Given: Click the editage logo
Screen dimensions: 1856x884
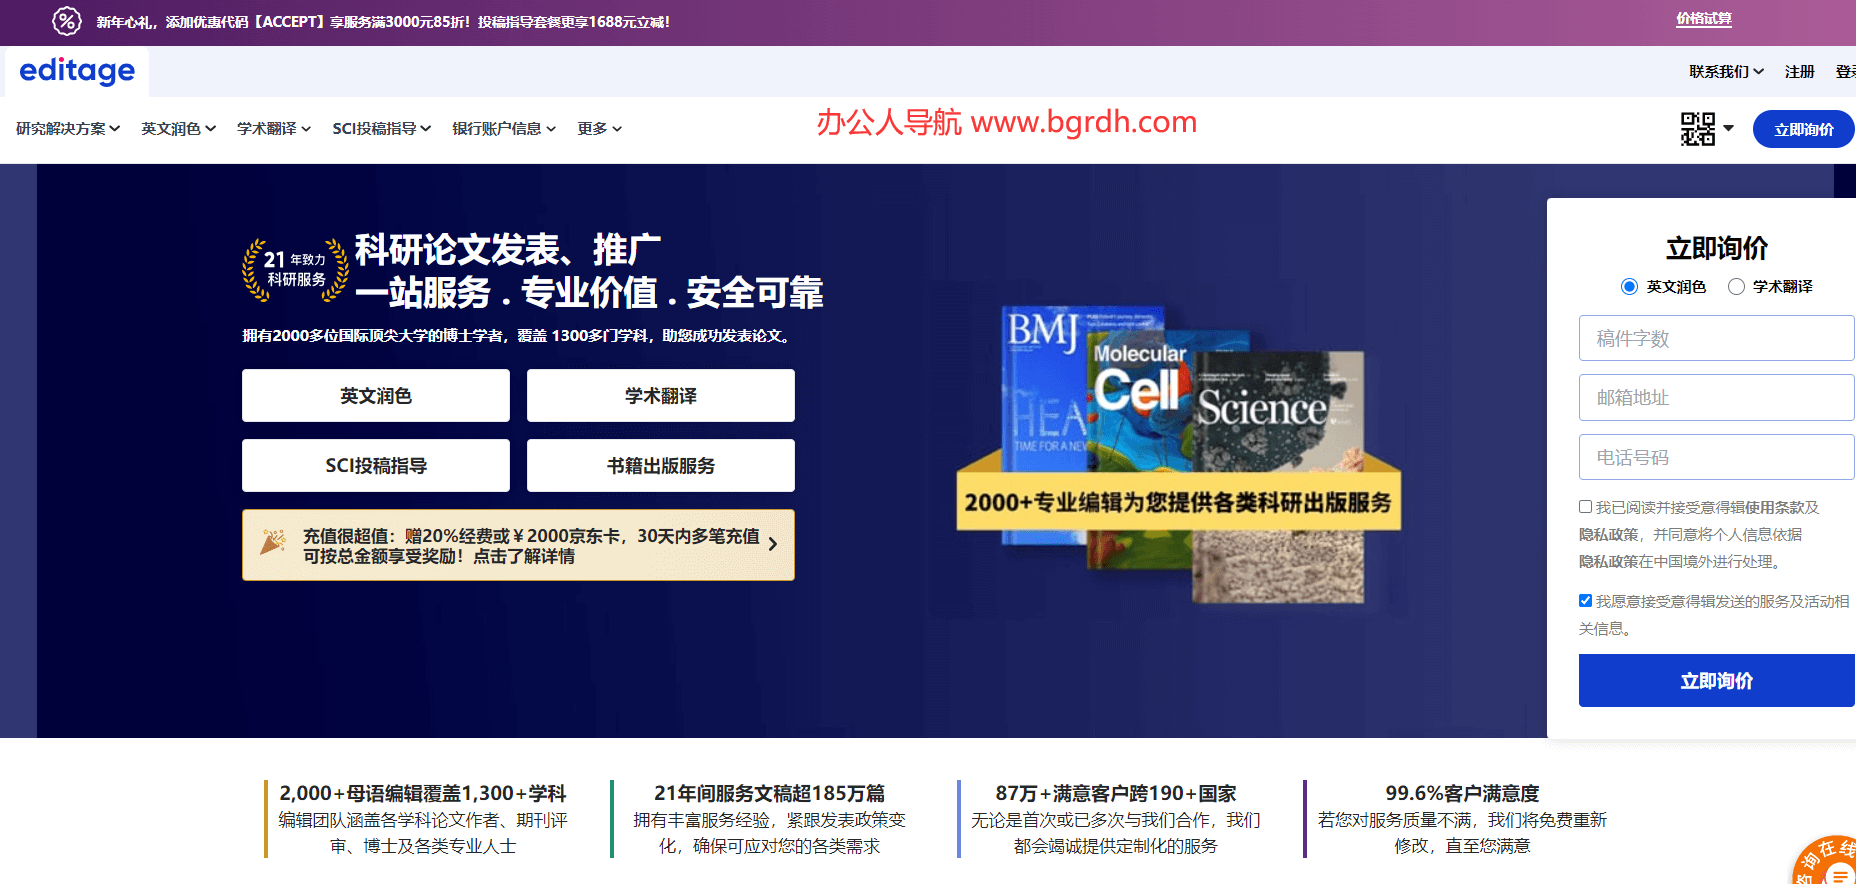Looking at the screenshot, I should (77, 71).
